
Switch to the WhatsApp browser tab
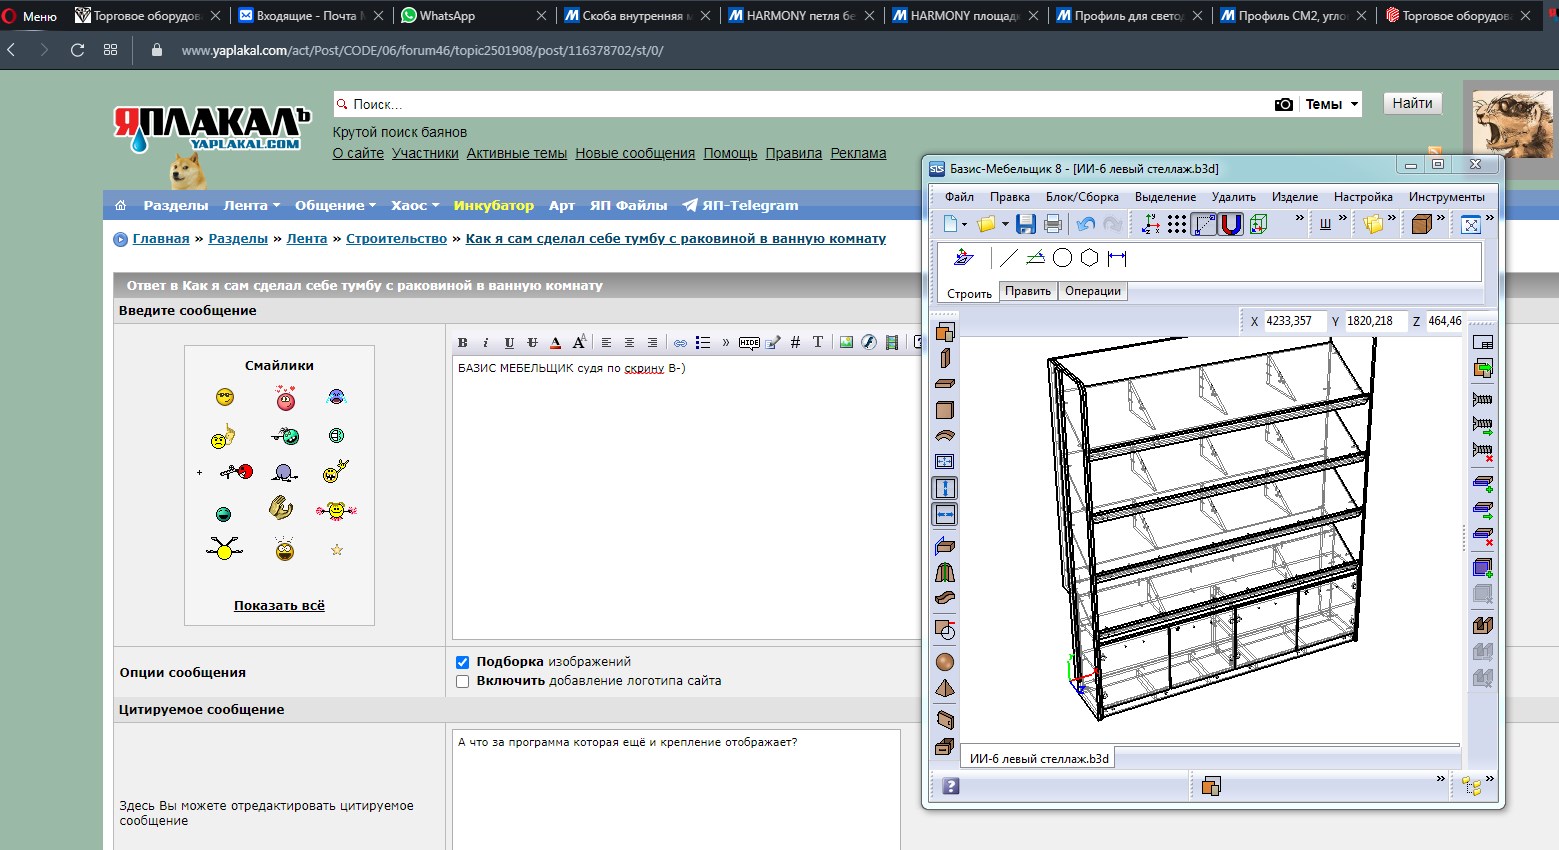[476, 16]
